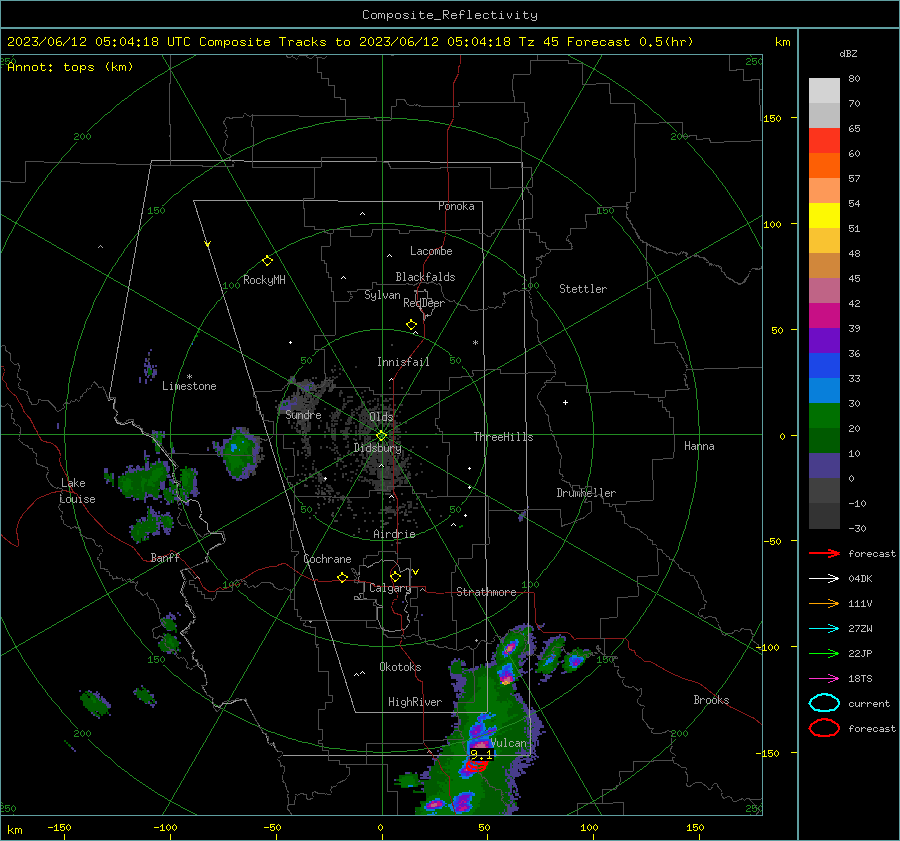Click the 36 dBZ blue color swatch
This screenshot has height=841, width=900.
click(824, 366)
